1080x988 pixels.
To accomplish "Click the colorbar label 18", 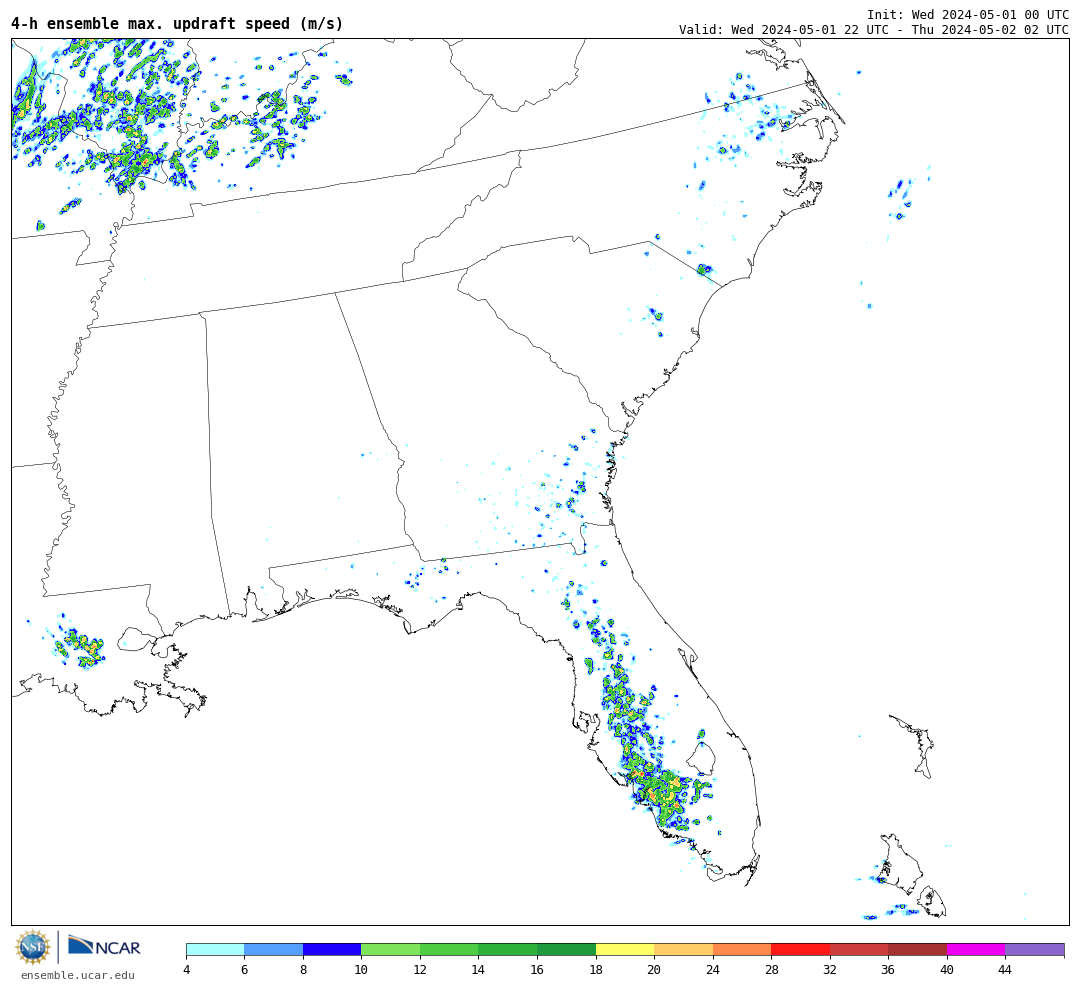I will click(x=596, y=970).
